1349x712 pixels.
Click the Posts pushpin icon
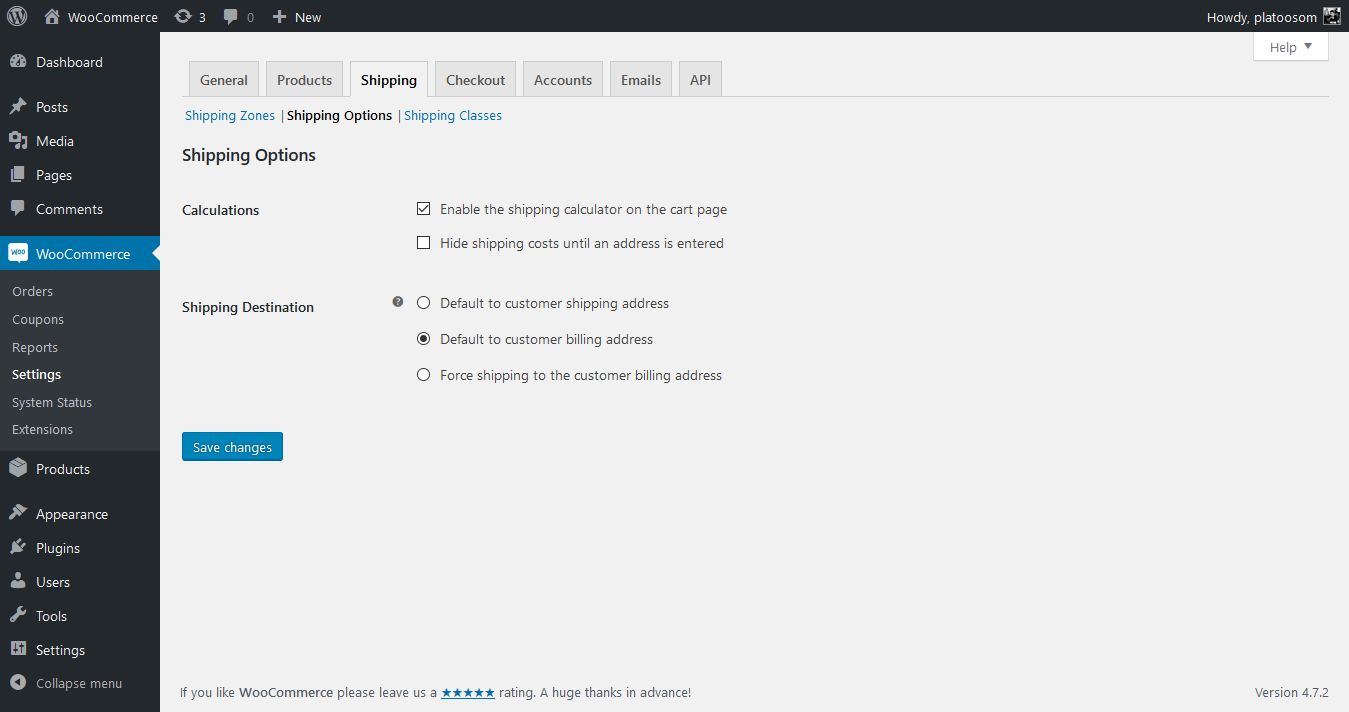coord(18,107)
